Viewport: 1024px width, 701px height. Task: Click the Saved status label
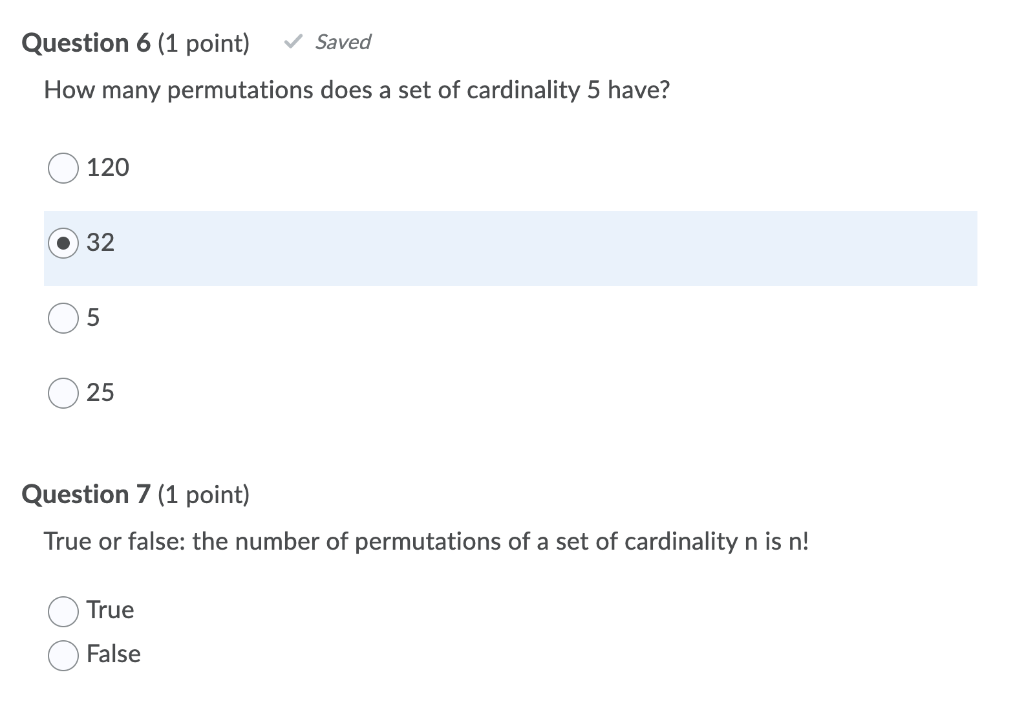(x=344, y=42)
